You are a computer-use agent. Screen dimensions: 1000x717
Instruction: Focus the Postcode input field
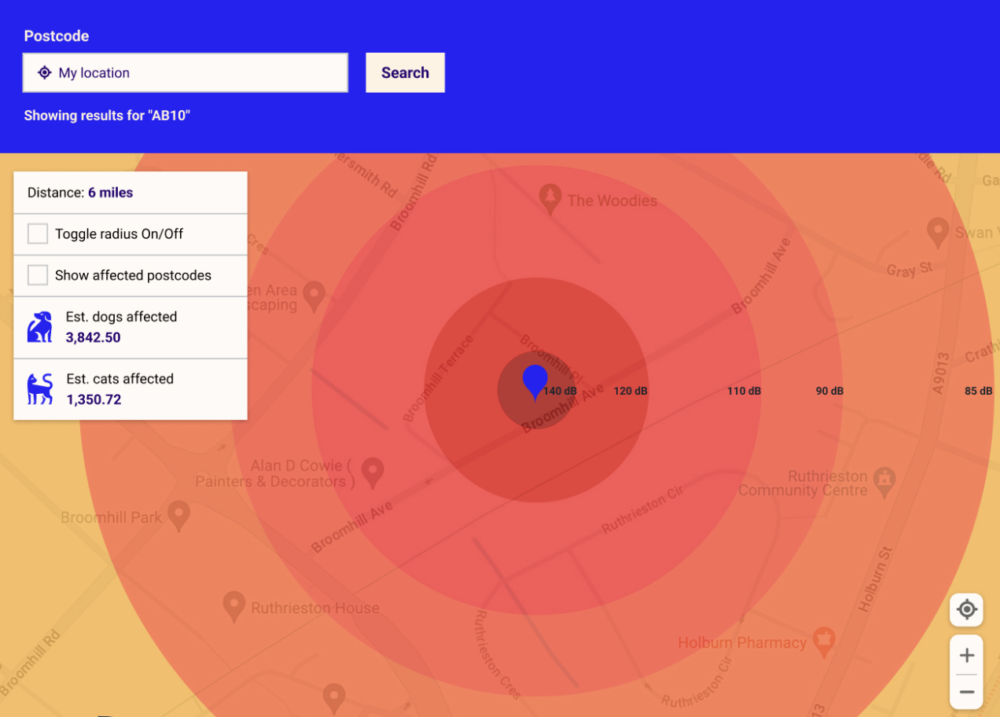(186, 73)
